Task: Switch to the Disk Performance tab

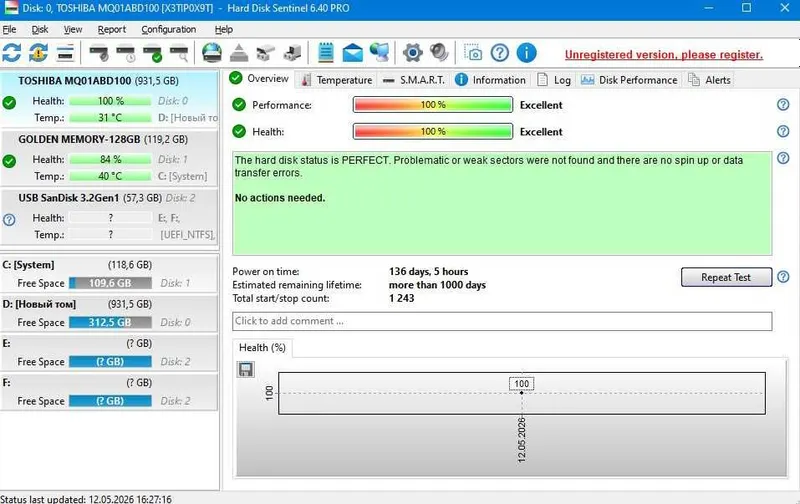Action: [629, 80]
